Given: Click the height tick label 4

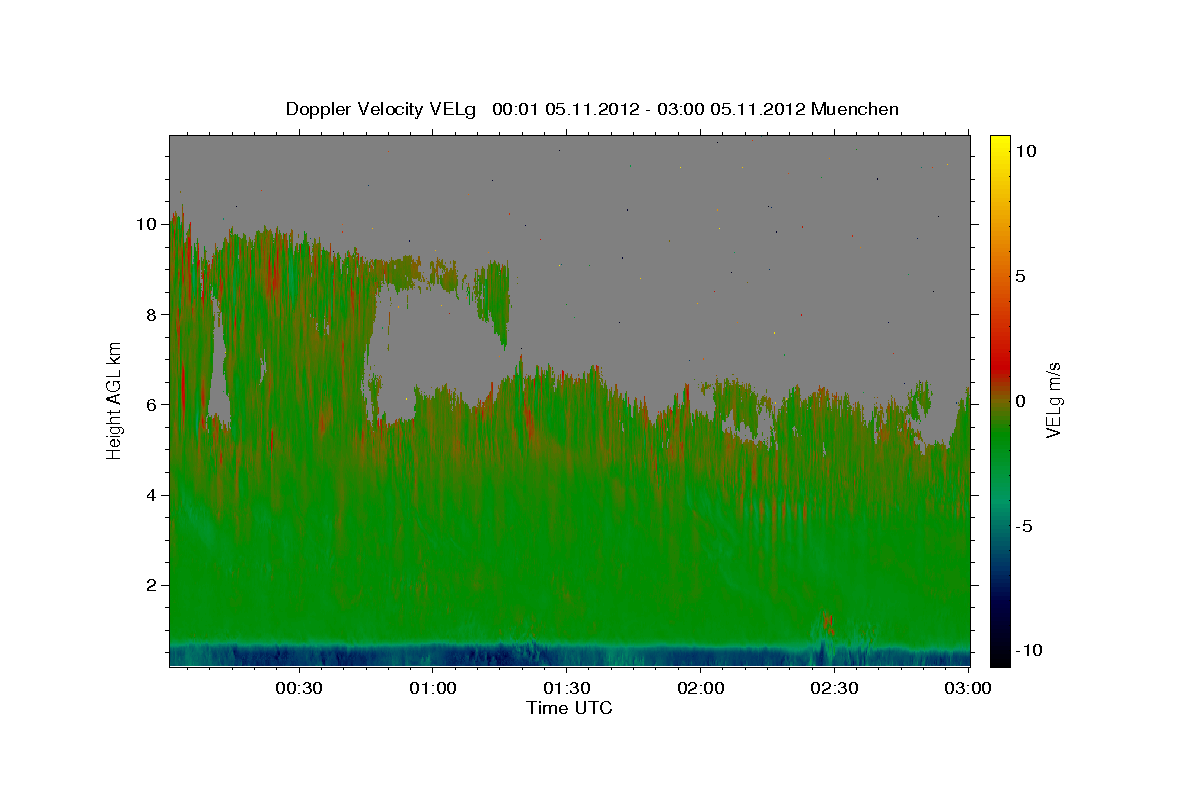Looking at the screenshot, I should point(151,494).
